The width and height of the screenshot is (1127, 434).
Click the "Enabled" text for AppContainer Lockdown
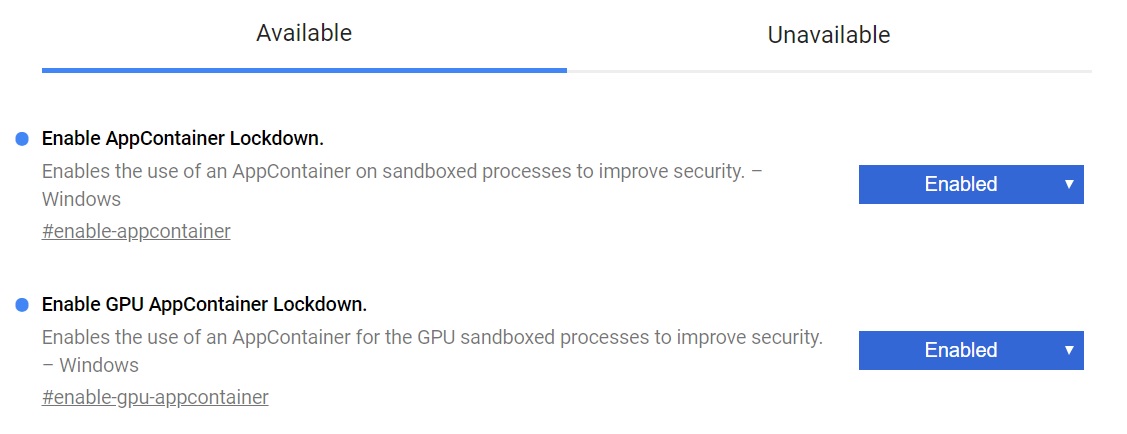pyautogui.click(x=960, y=185)
